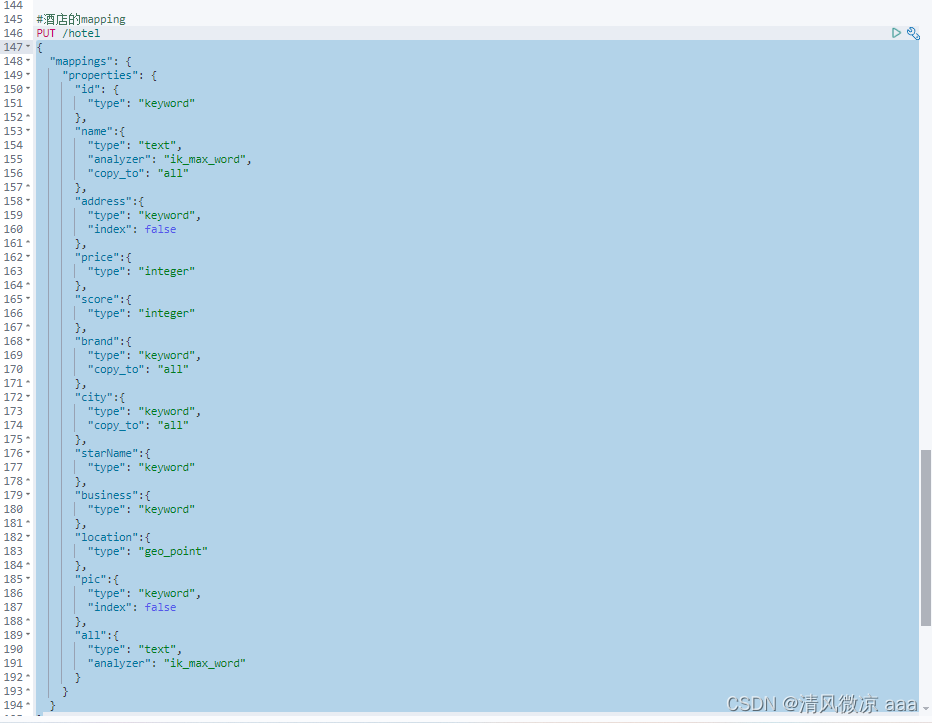Viewport: 932px width, 723px height.
Task: Click the fold end marker at line 152
Action: pyautogui.click(x=28, y=117)
